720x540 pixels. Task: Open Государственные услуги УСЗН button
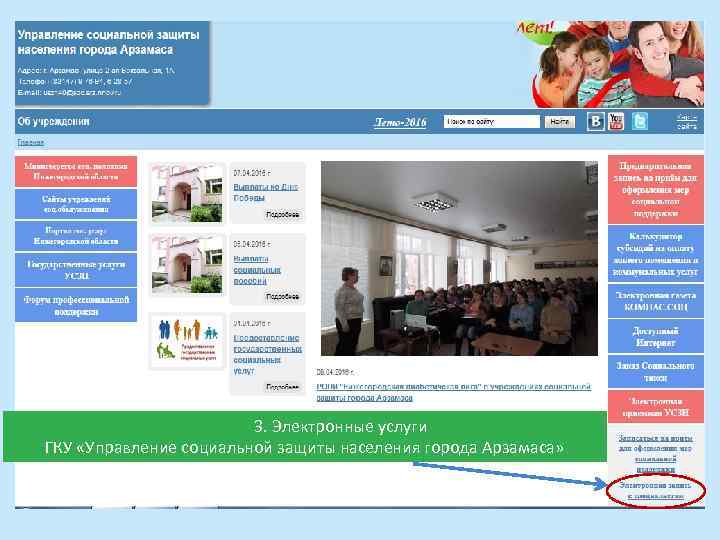point(76,270)
